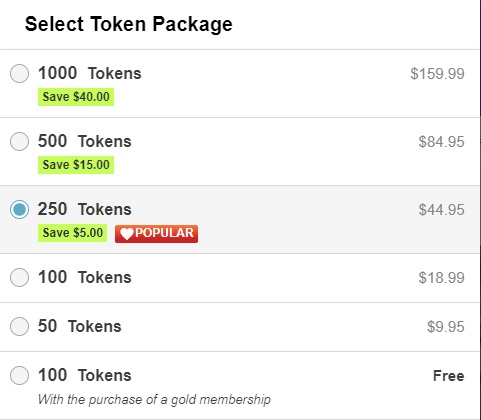Click the $9.95 price
481x420 pixels.
446,327
